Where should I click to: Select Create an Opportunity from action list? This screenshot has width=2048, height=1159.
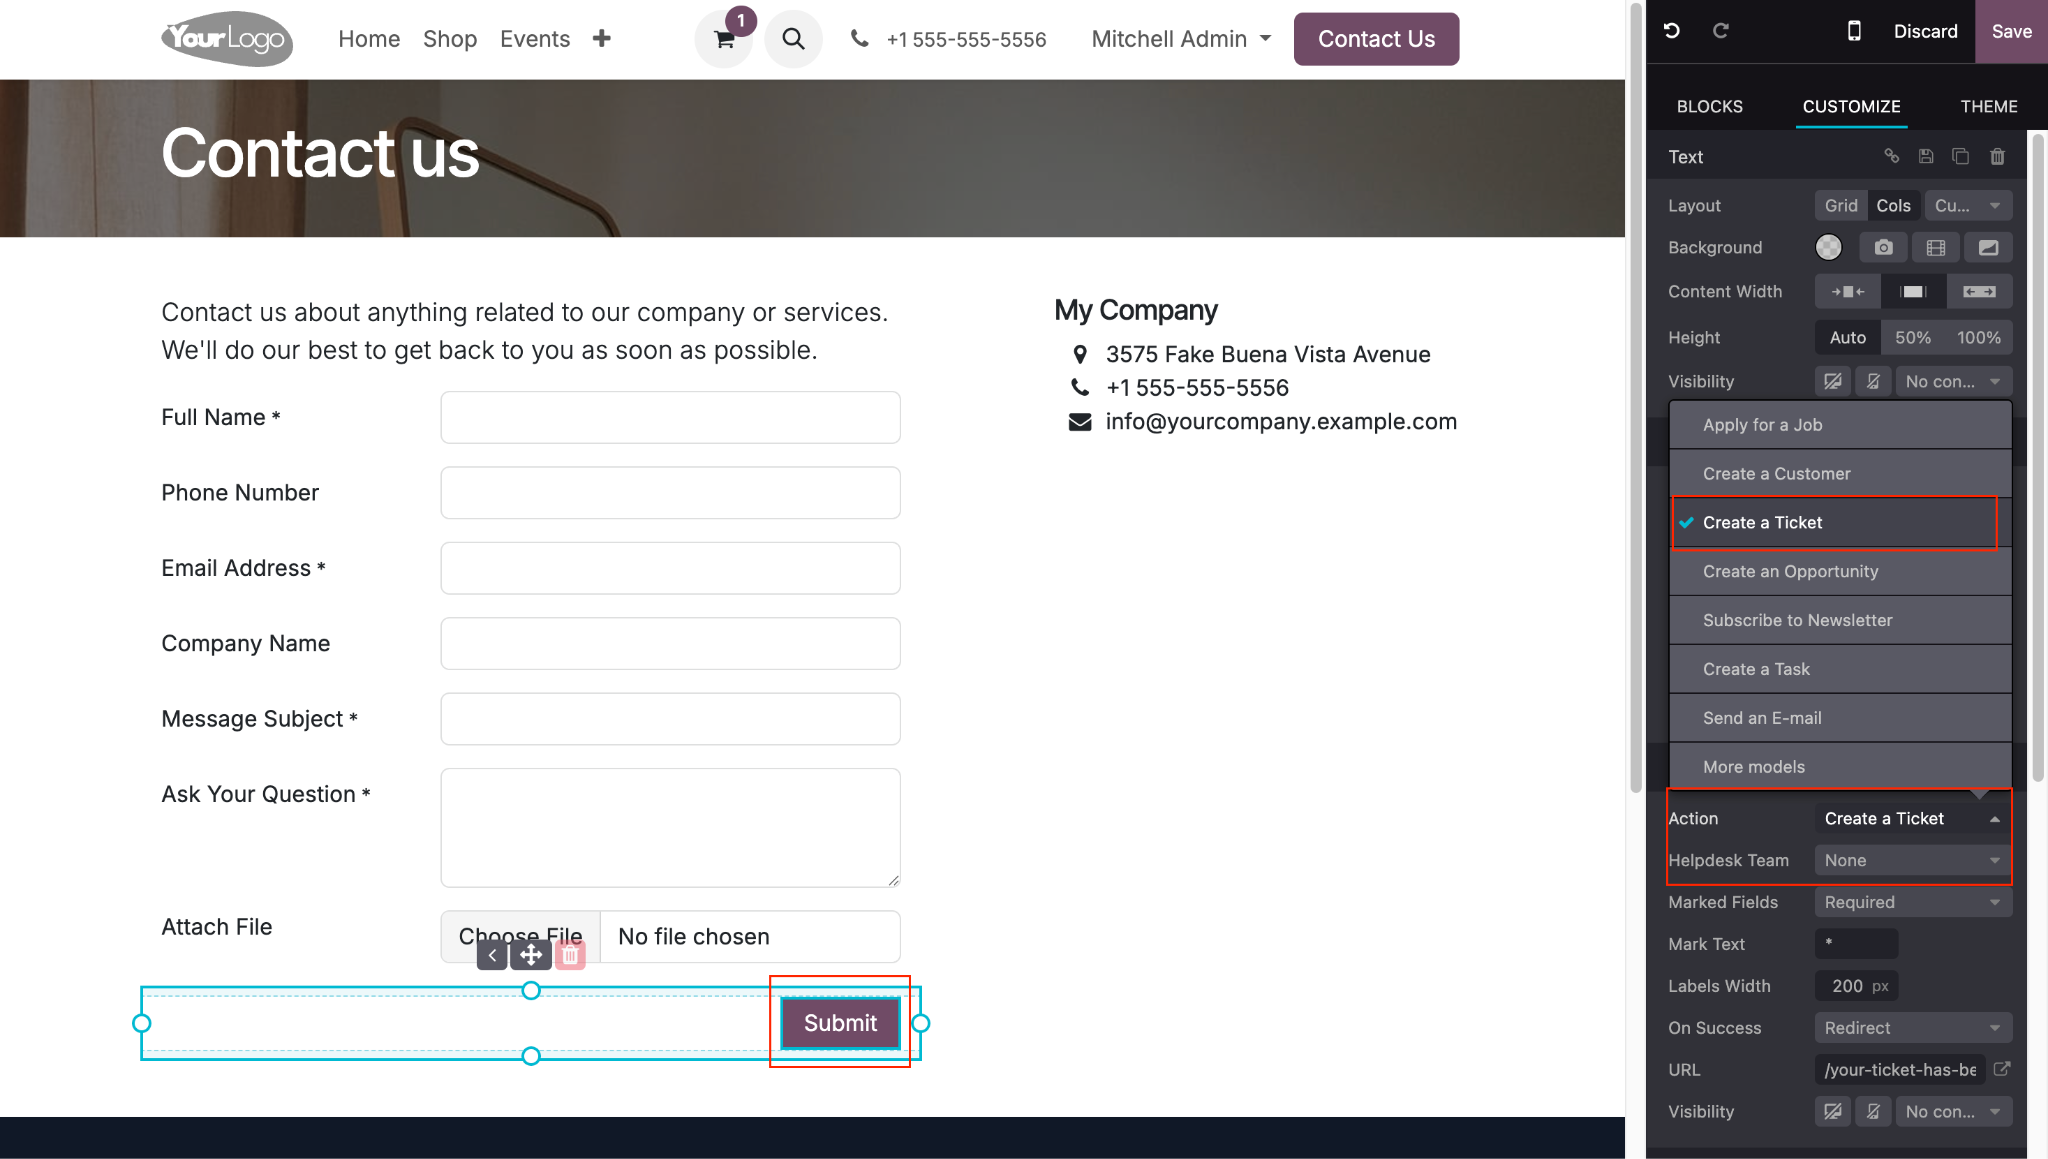point(1790,572)
